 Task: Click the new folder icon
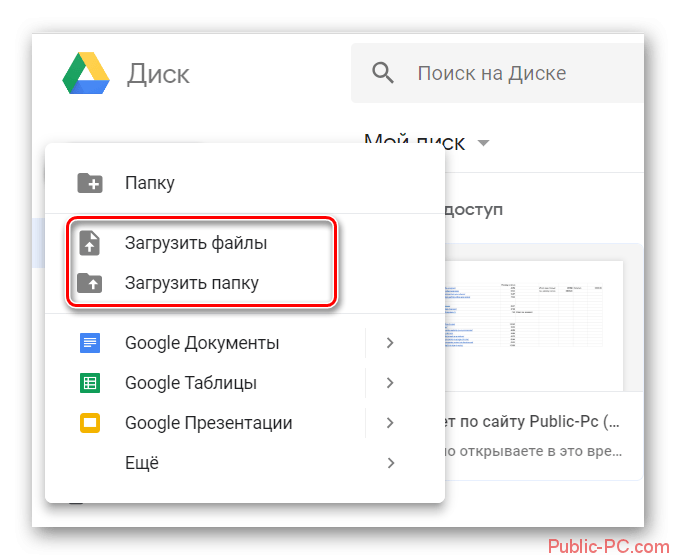click(x=90, y=183)
